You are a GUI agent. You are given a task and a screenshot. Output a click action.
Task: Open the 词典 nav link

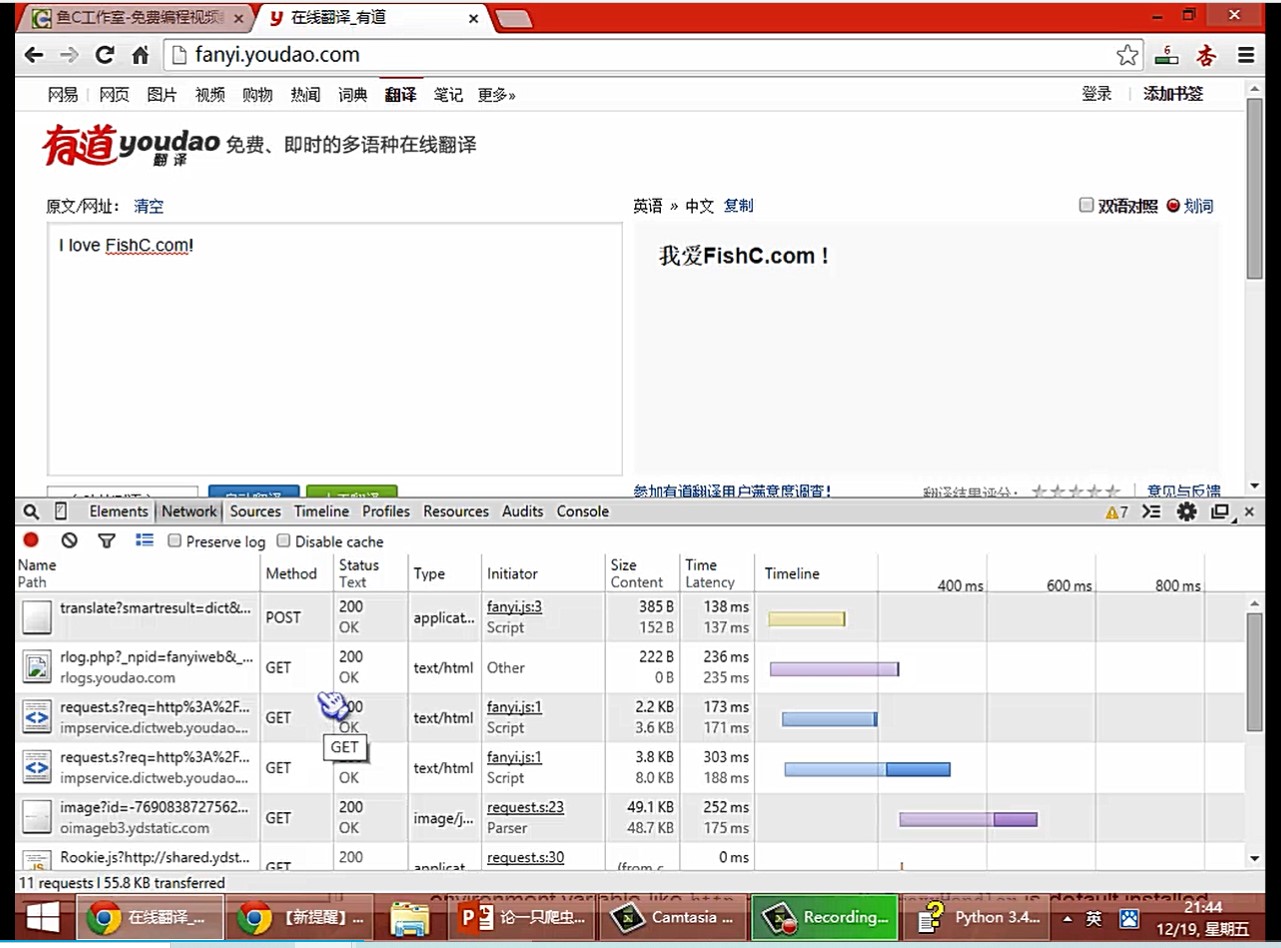pos(352,94)
